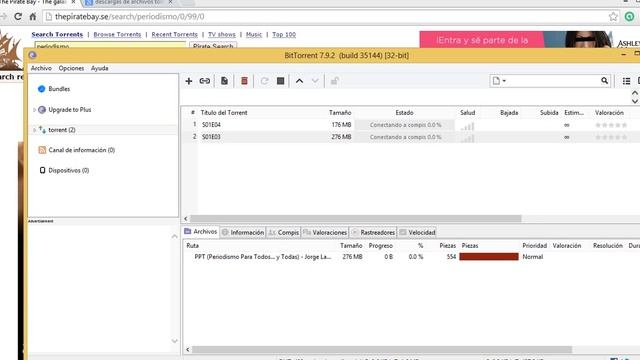Select Canal de información (0)
The width and height of the screenshot is (640, 360).
click(82, 150)
